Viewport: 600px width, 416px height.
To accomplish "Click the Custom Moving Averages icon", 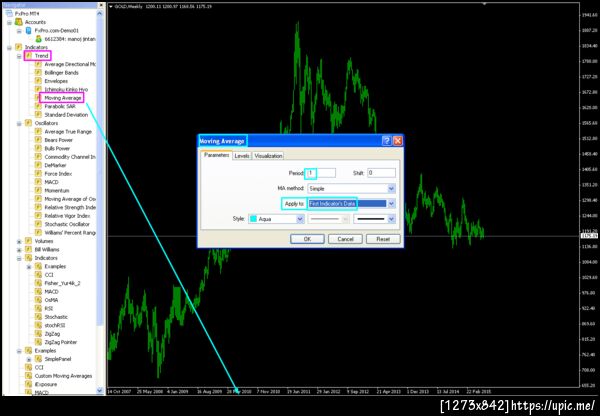I will (x=28, y=376).
